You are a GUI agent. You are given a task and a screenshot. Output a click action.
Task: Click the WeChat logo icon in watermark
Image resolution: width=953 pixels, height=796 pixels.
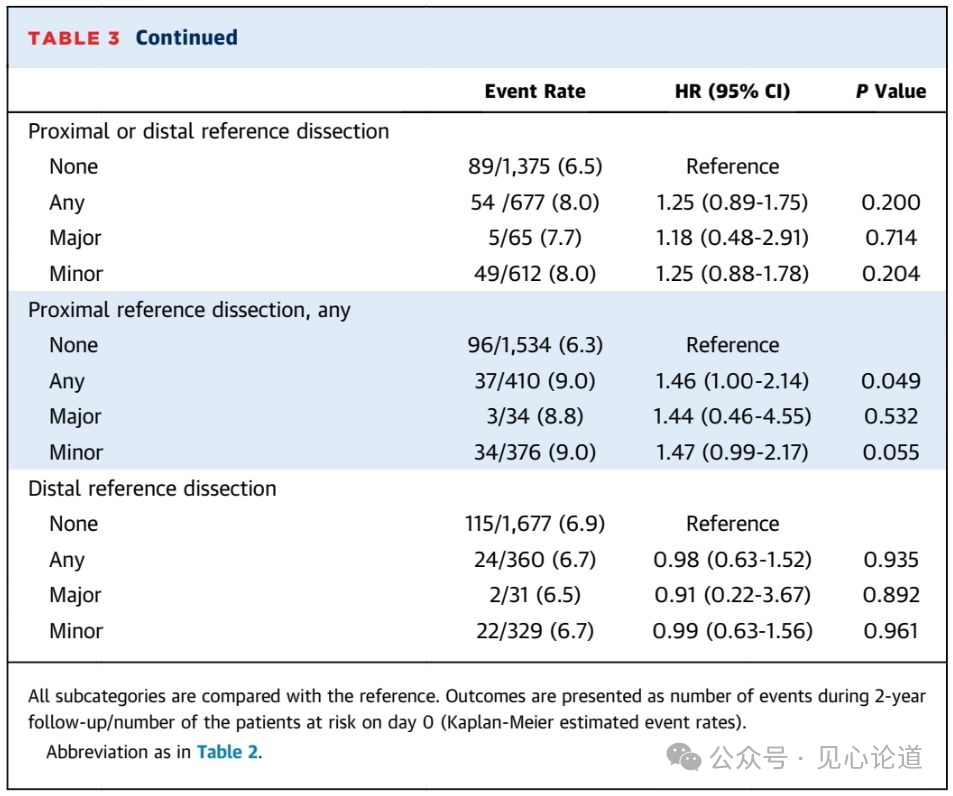[x=684, y=758]
